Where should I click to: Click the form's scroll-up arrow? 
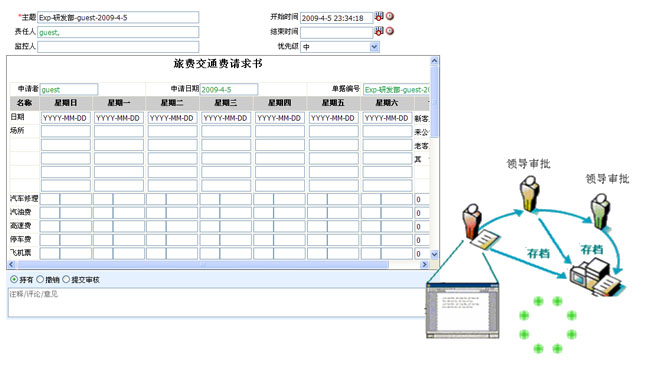(434, 61)
